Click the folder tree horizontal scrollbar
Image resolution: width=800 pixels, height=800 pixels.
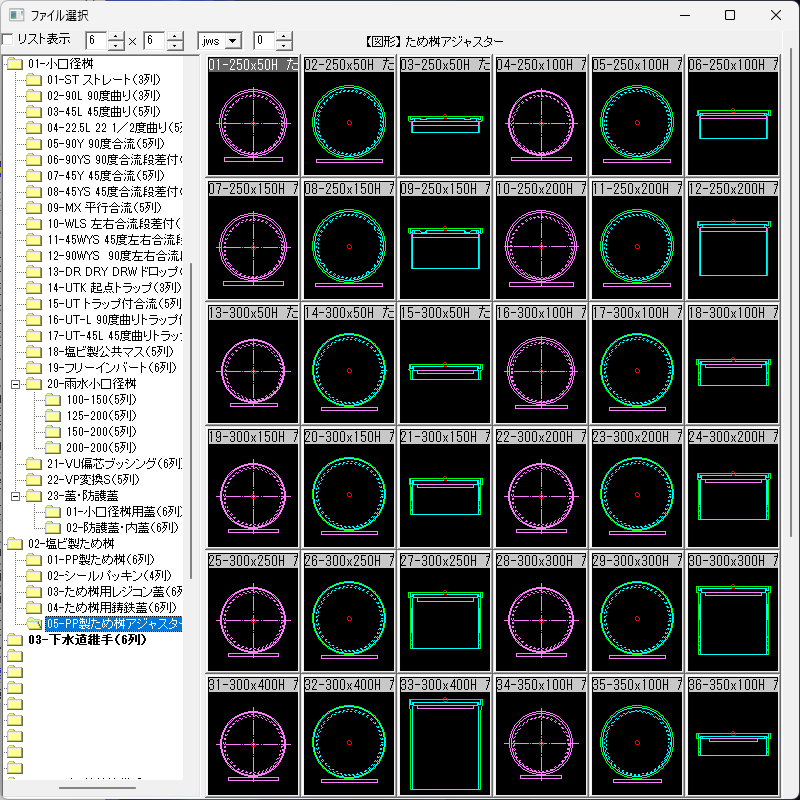(97, 788)
